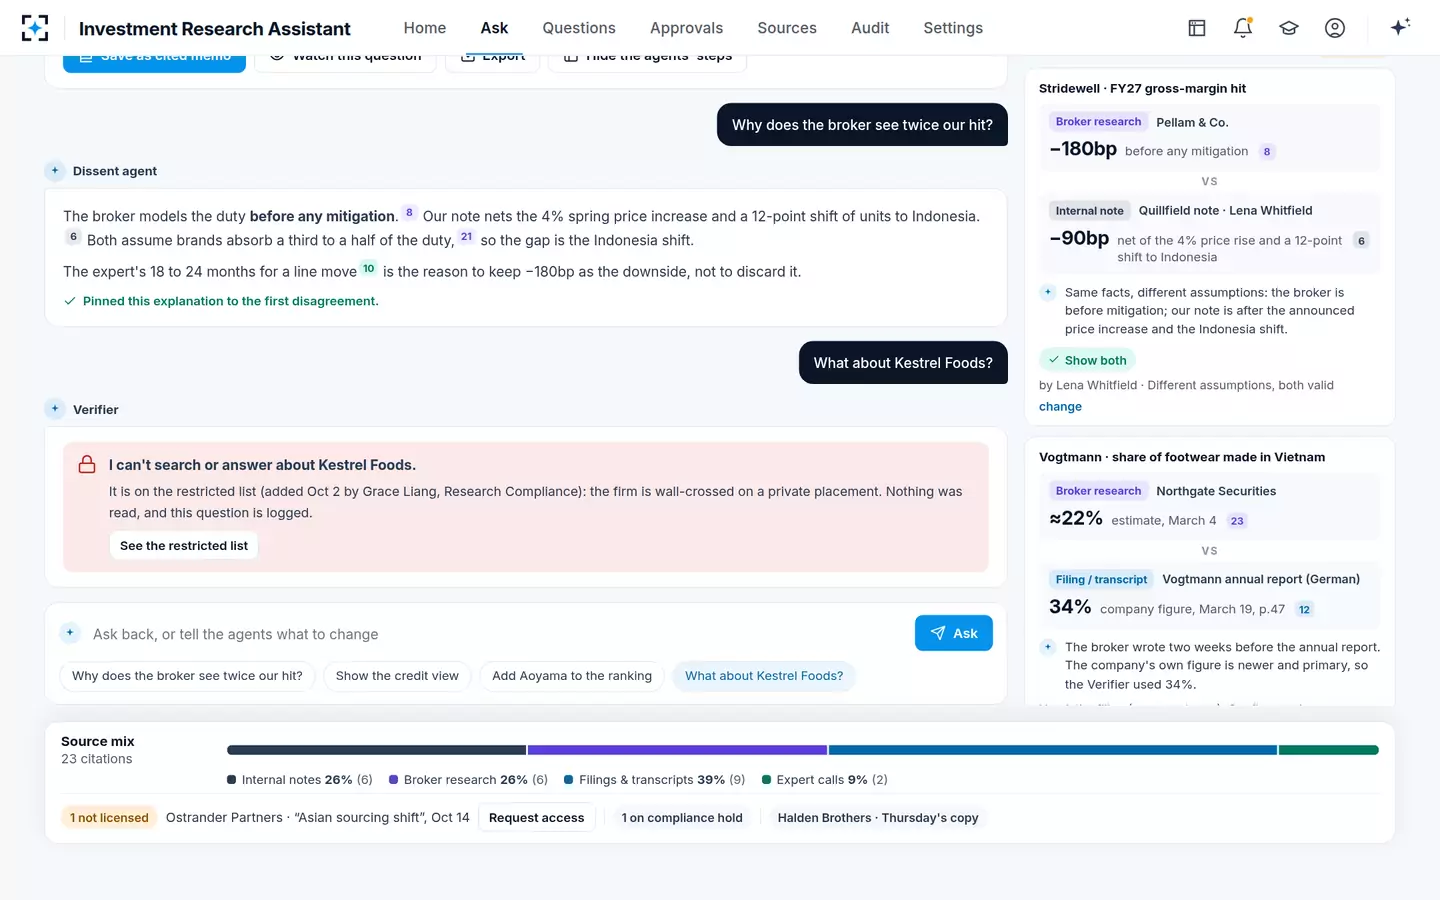Click the 'Halden Brothers · Thursday's copy' chip

[878, 818]
